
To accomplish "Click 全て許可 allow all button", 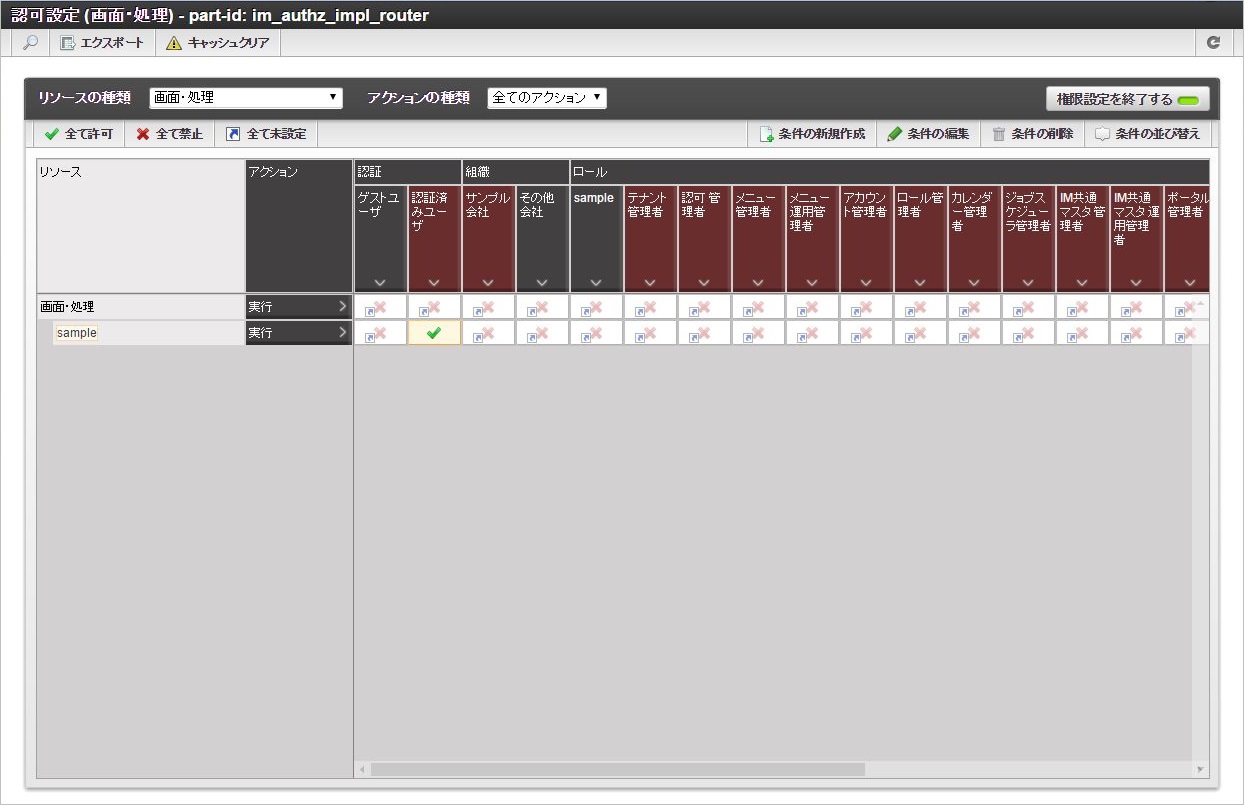I will tap(79, 134).
